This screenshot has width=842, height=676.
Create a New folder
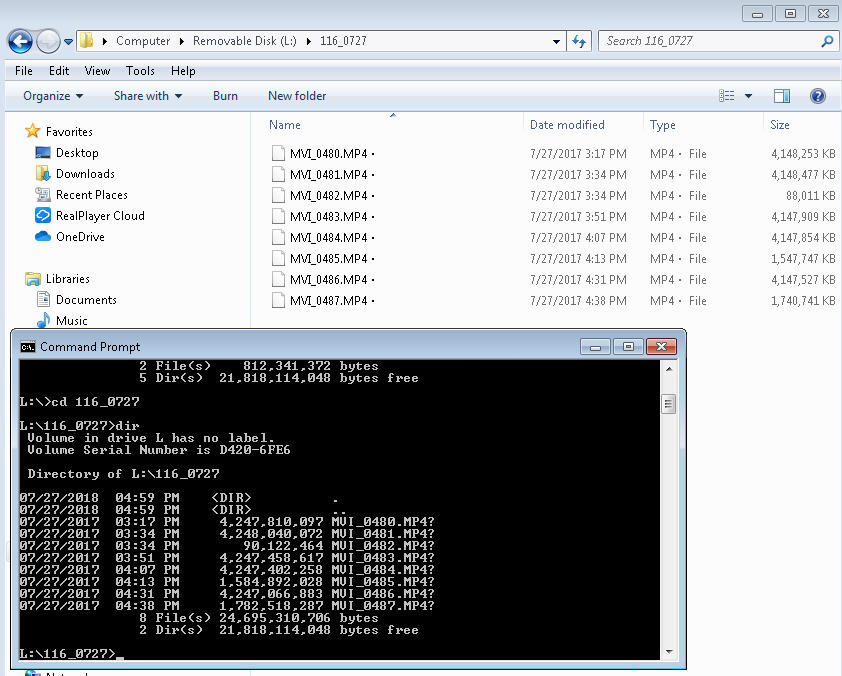point(297,96)
